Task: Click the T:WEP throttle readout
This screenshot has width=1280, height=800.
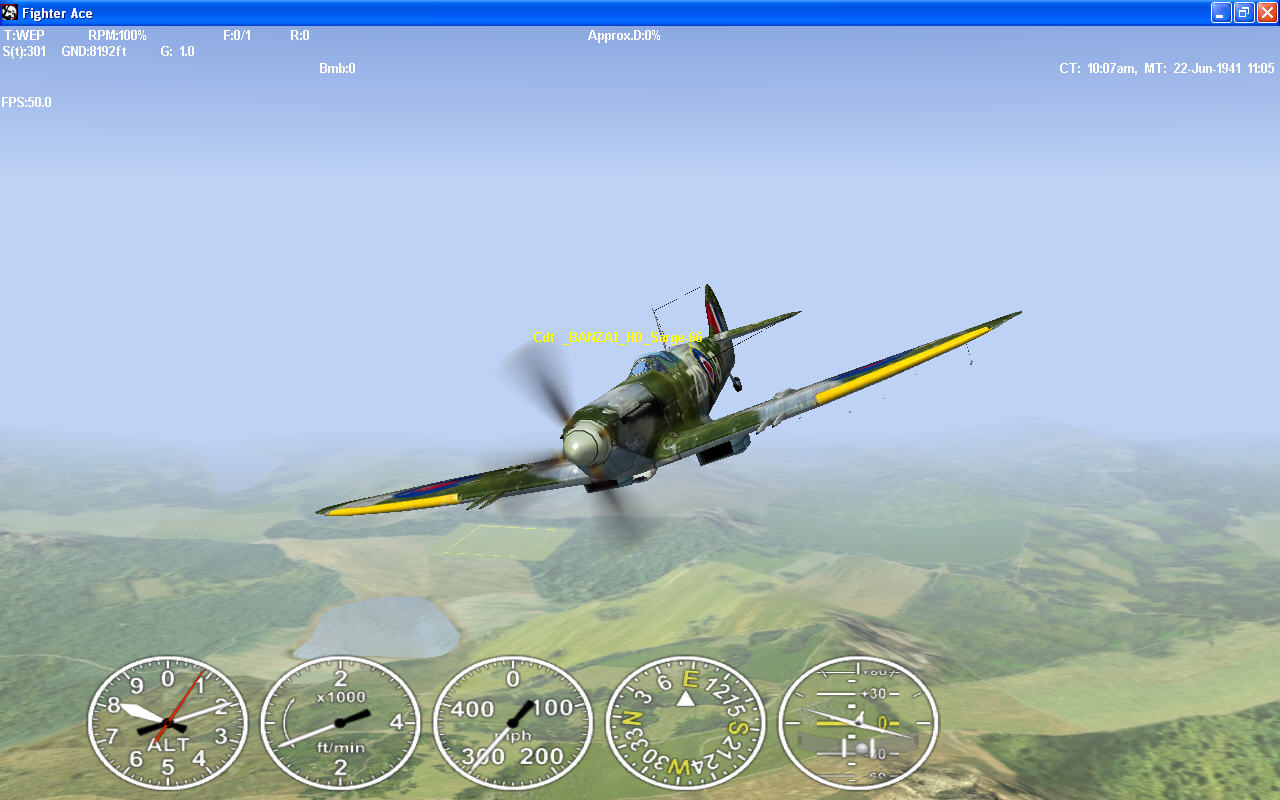Action: (x=24, y=36)
